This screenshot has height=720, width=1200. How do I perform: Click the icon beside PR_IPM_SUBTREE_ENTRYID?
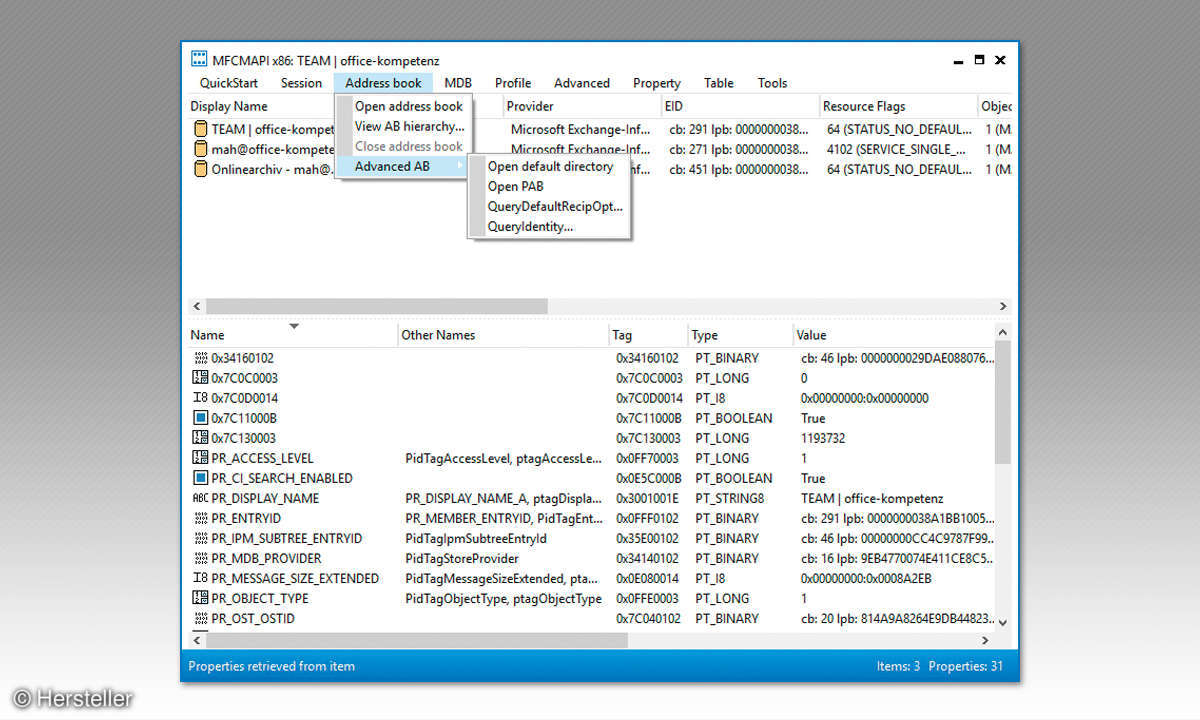(200, 538)
